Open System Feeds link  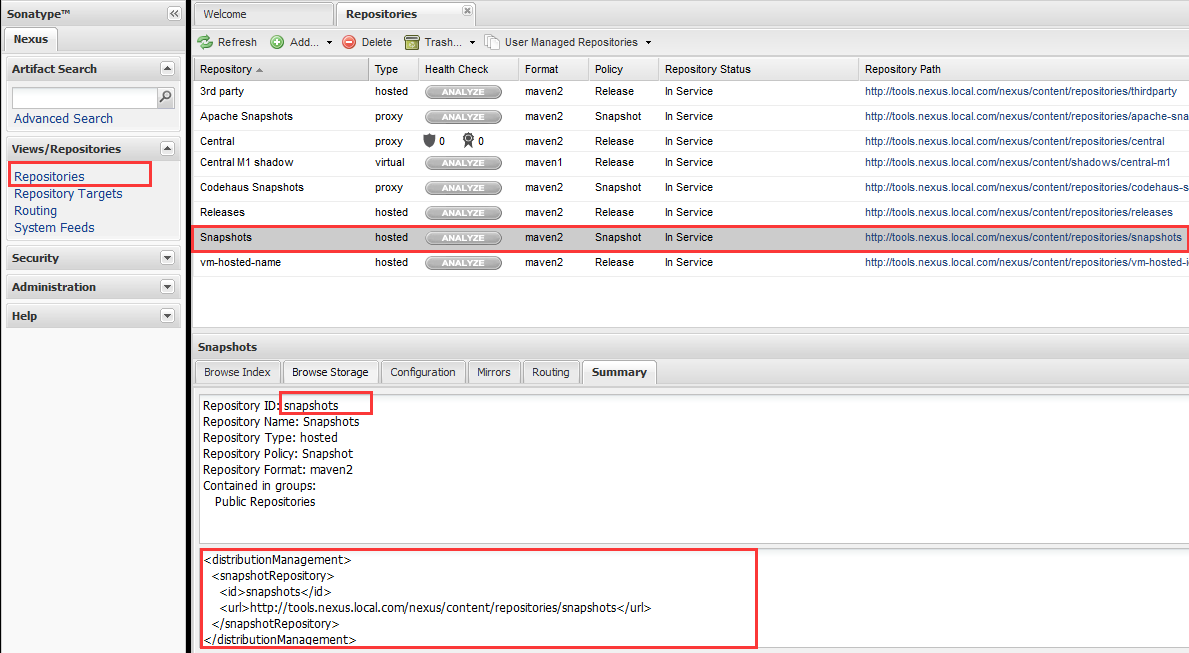(x=55, y=228)
